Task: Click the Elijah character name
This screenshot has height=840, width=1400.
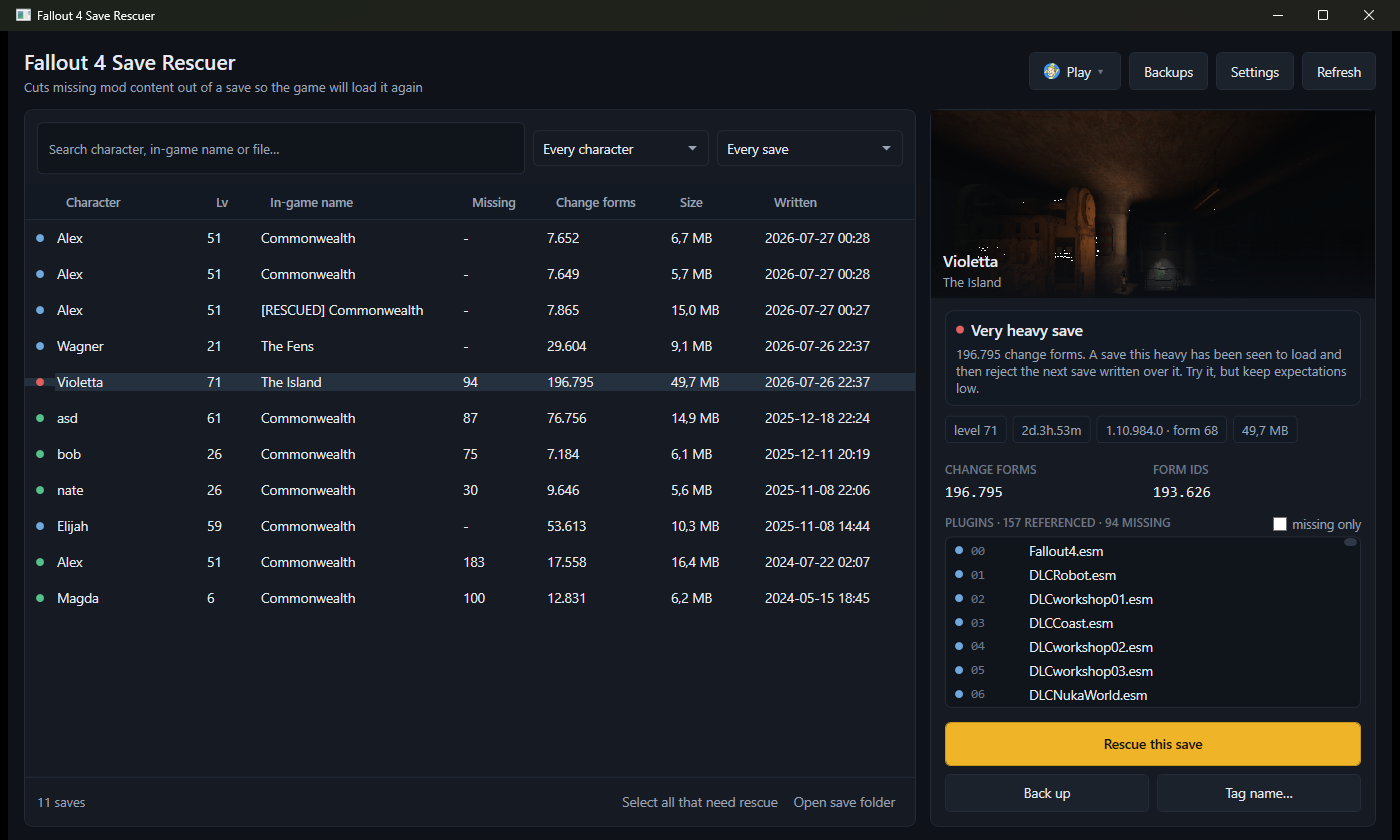Action: click(x=73, y=526)
